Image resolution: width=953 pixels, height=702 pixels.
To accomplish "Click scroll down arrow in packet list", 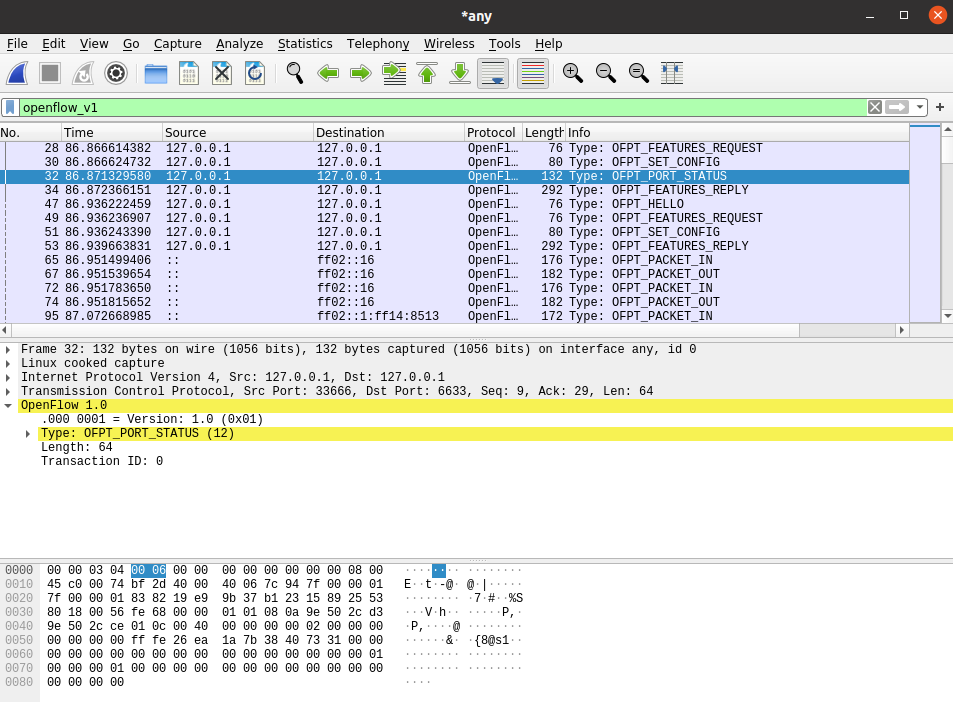I will coord(948,316).
